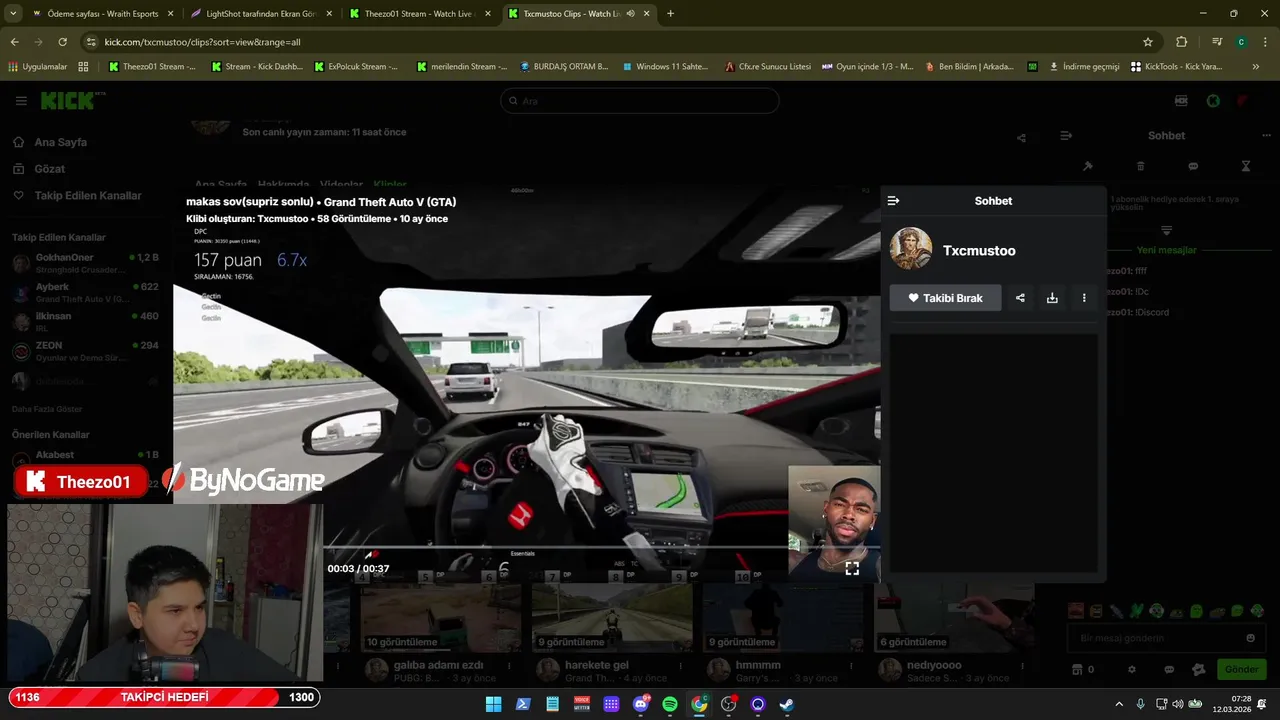The image size is (1280, 720).
Task: Share the clip using share icon
Action: click(1020, 298)
